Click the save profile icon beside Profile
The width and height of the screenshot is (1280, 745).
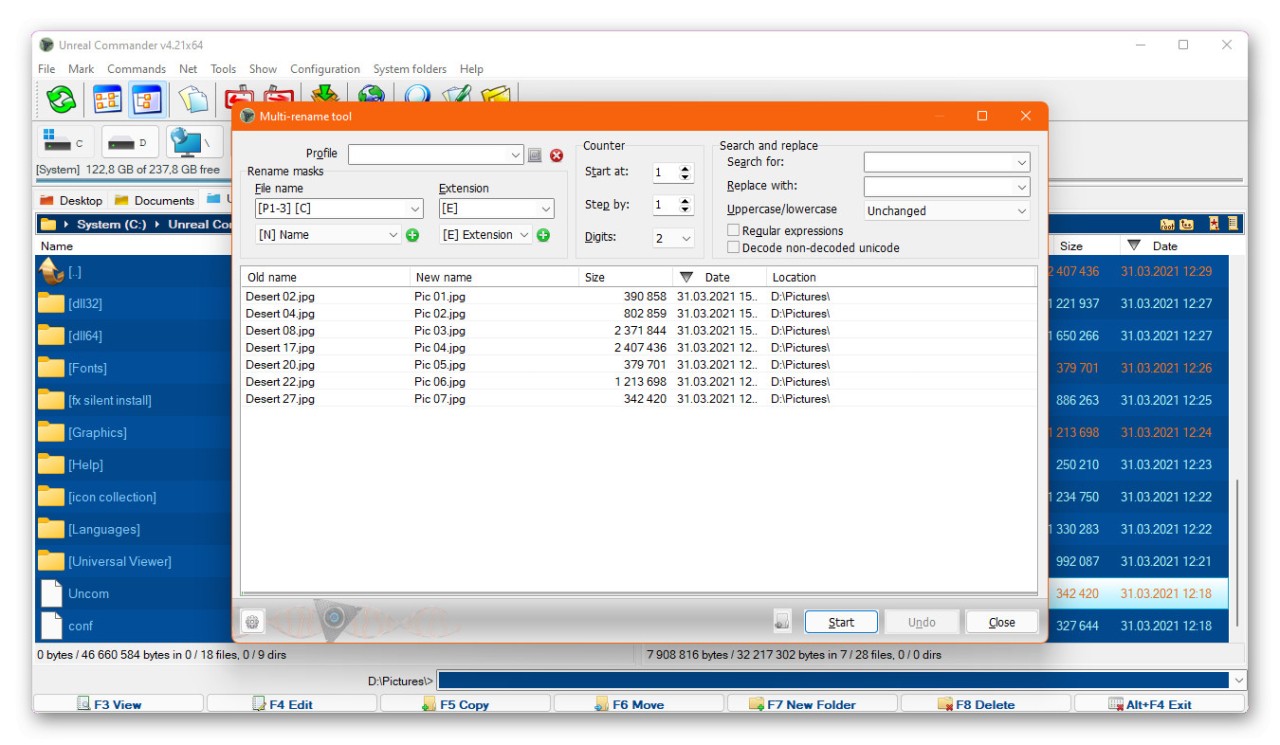pos(535,155)
